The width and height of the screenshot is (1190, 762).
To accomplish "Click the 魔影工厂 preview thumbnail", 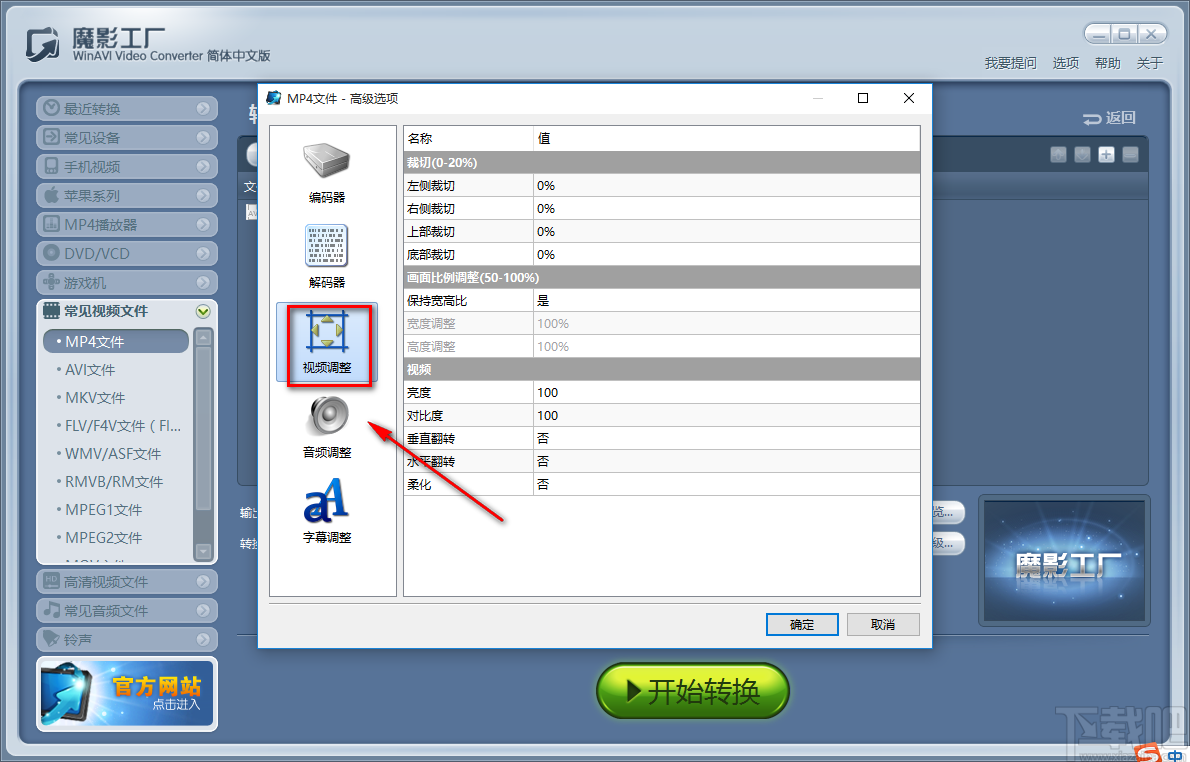I will (x=1064, y=561).
